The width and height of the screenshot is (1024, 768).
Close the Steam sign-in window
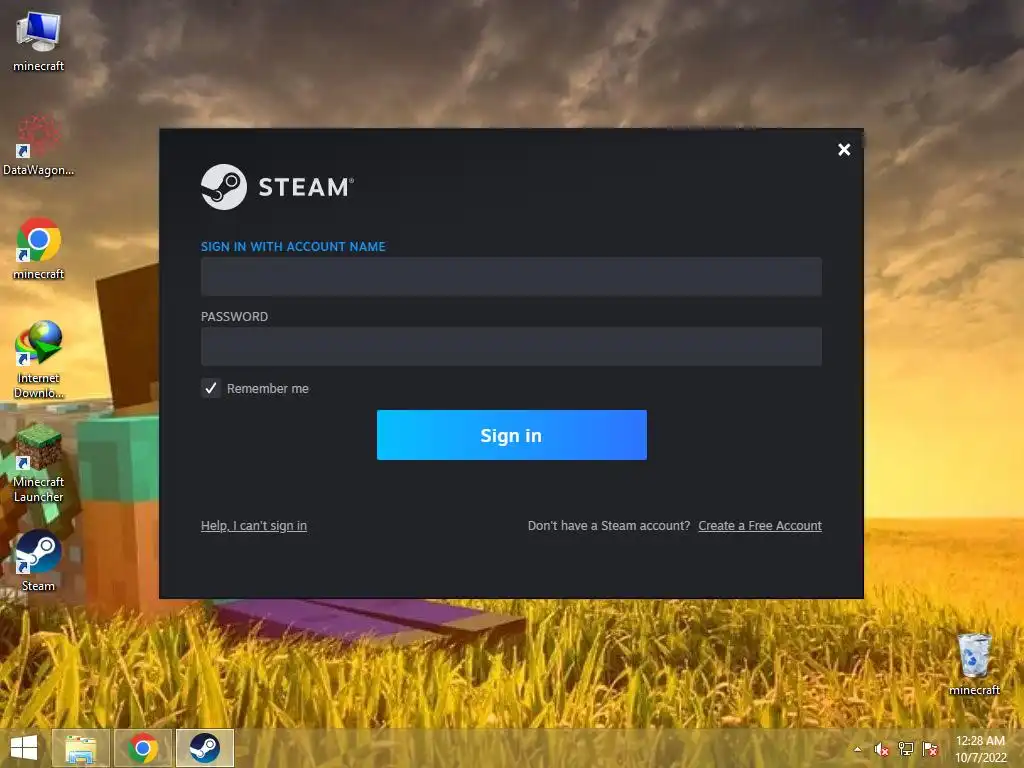point(844,150)
